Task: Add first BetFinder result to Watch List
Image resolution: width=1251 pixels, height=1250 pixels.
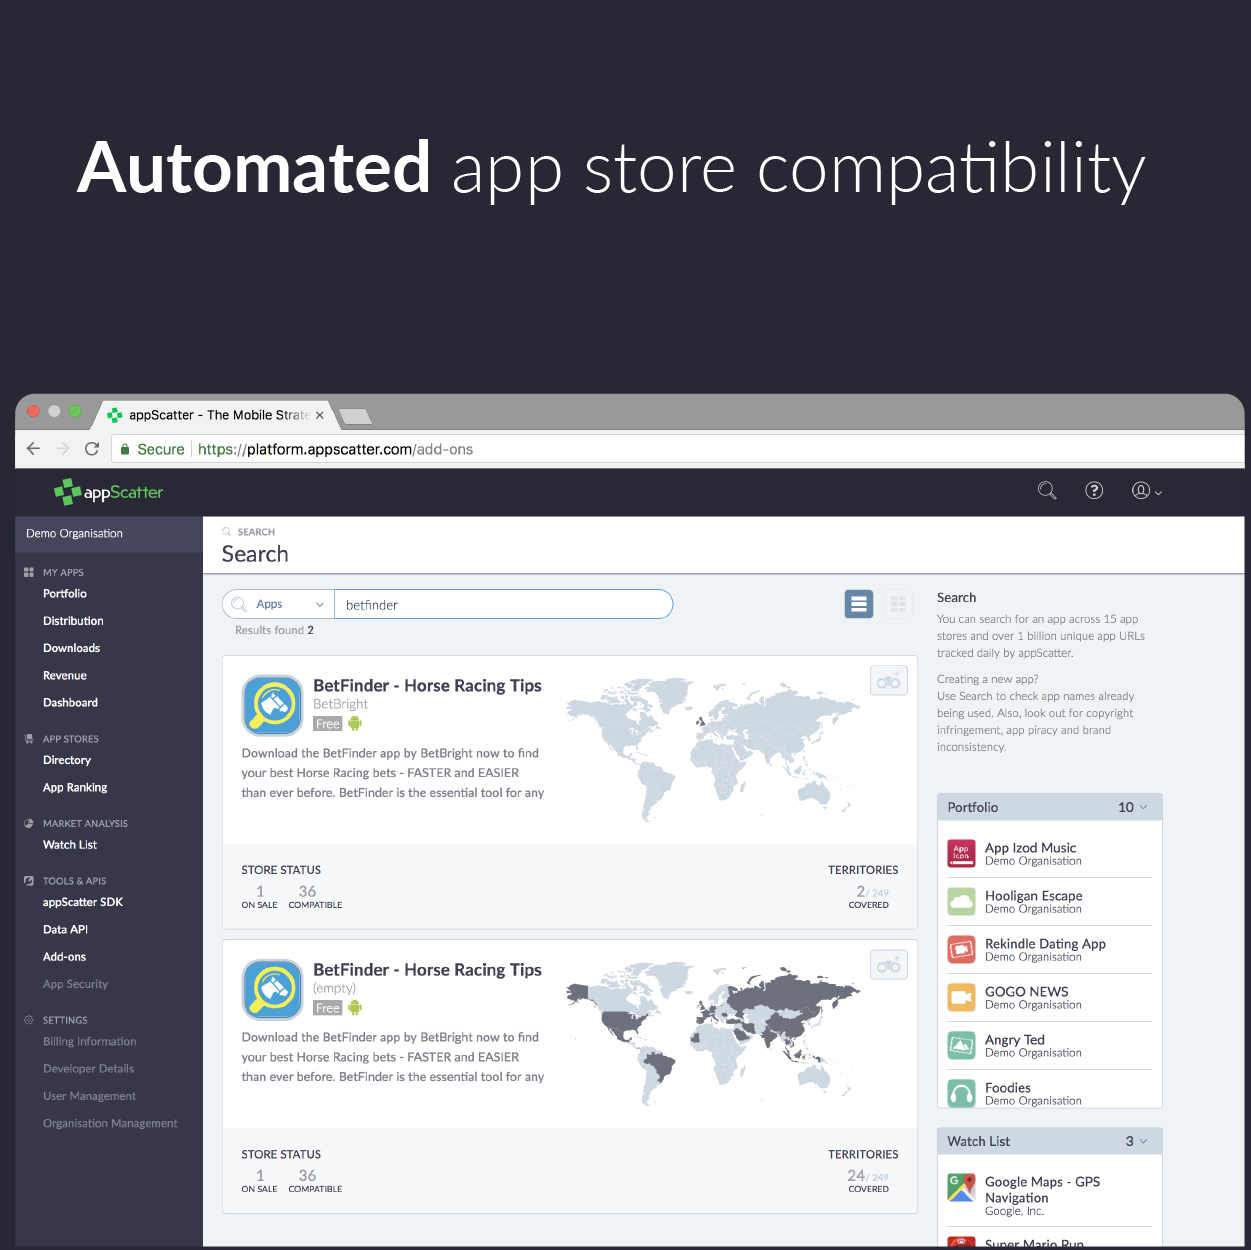Action: click(888, 680)
